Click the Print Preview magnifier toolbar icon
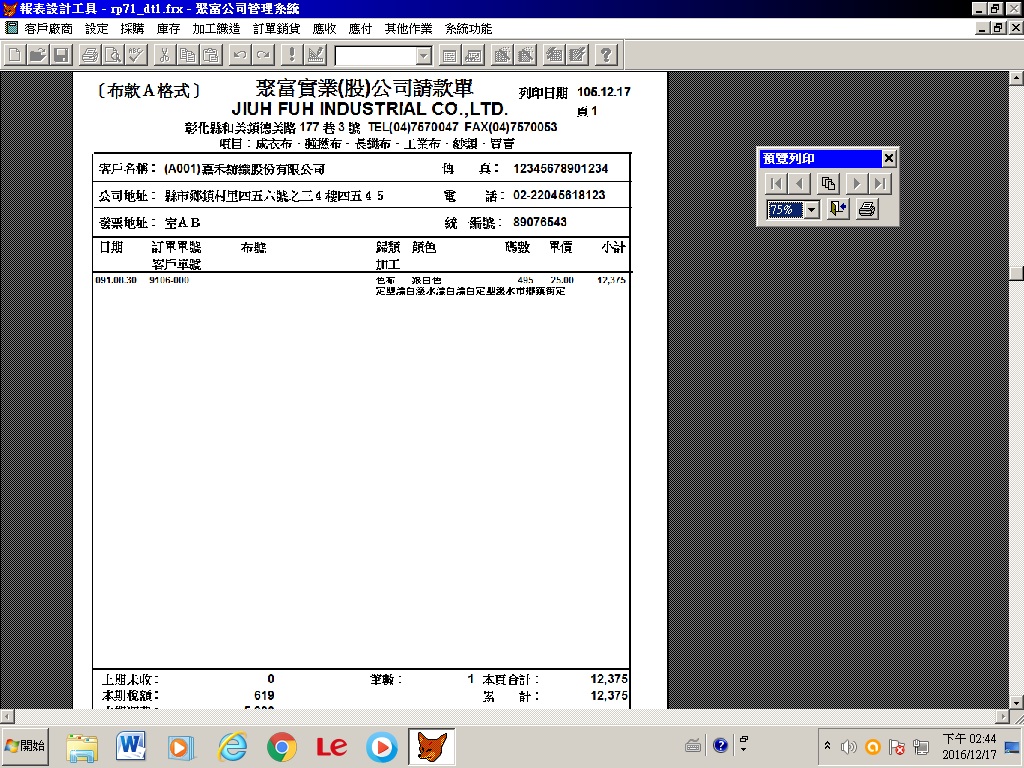Viewport: 1024px width, 768px height. click(113, 55)
